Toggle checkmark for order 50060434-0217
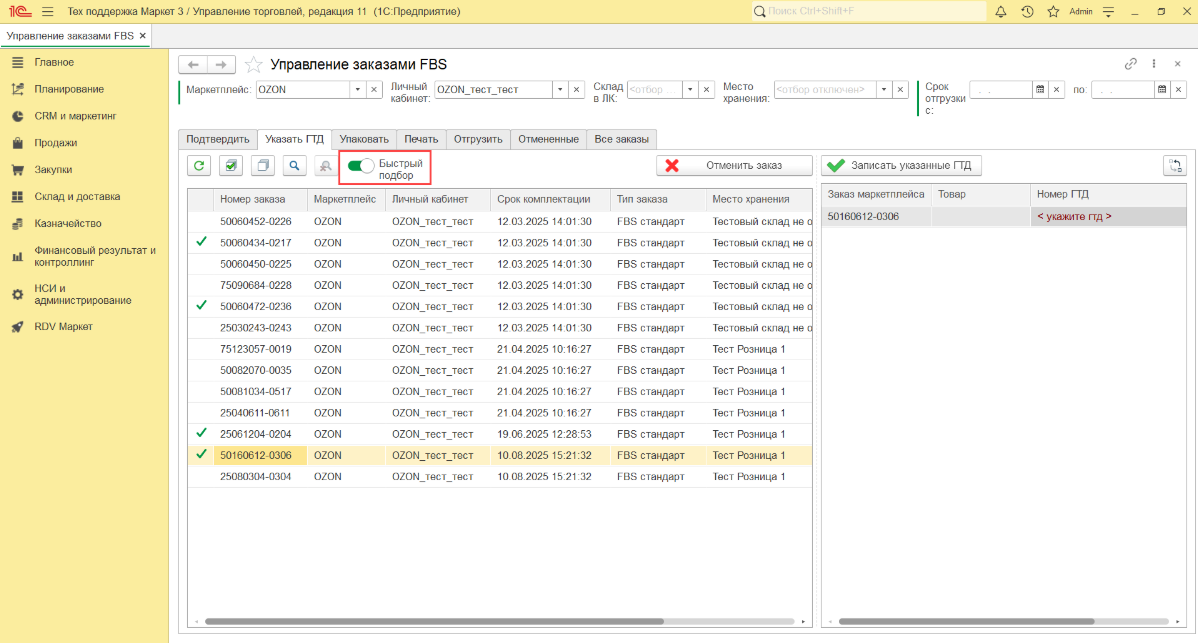 202,242
